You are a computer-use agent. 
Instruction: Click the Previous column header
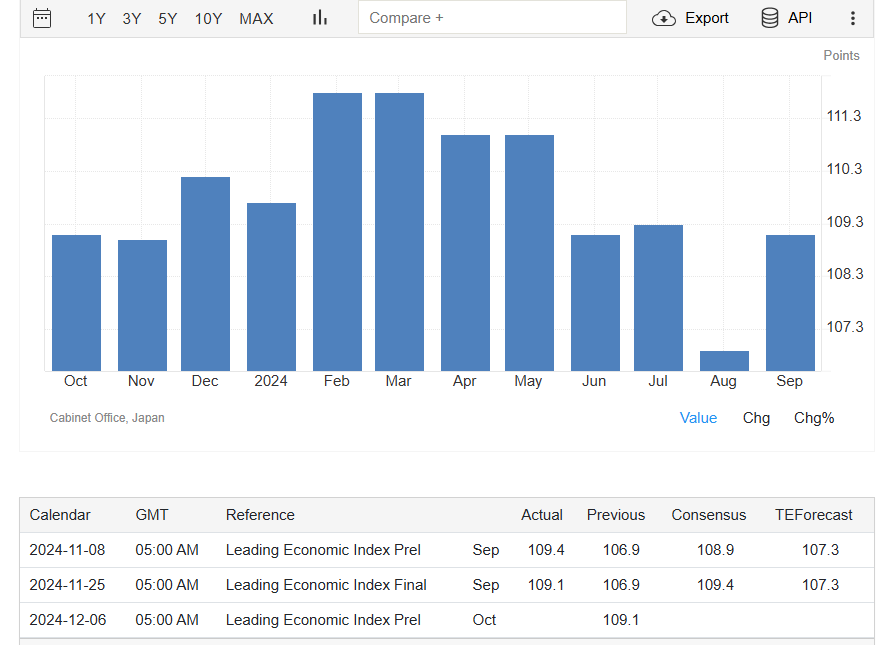(x=616, y=515)
